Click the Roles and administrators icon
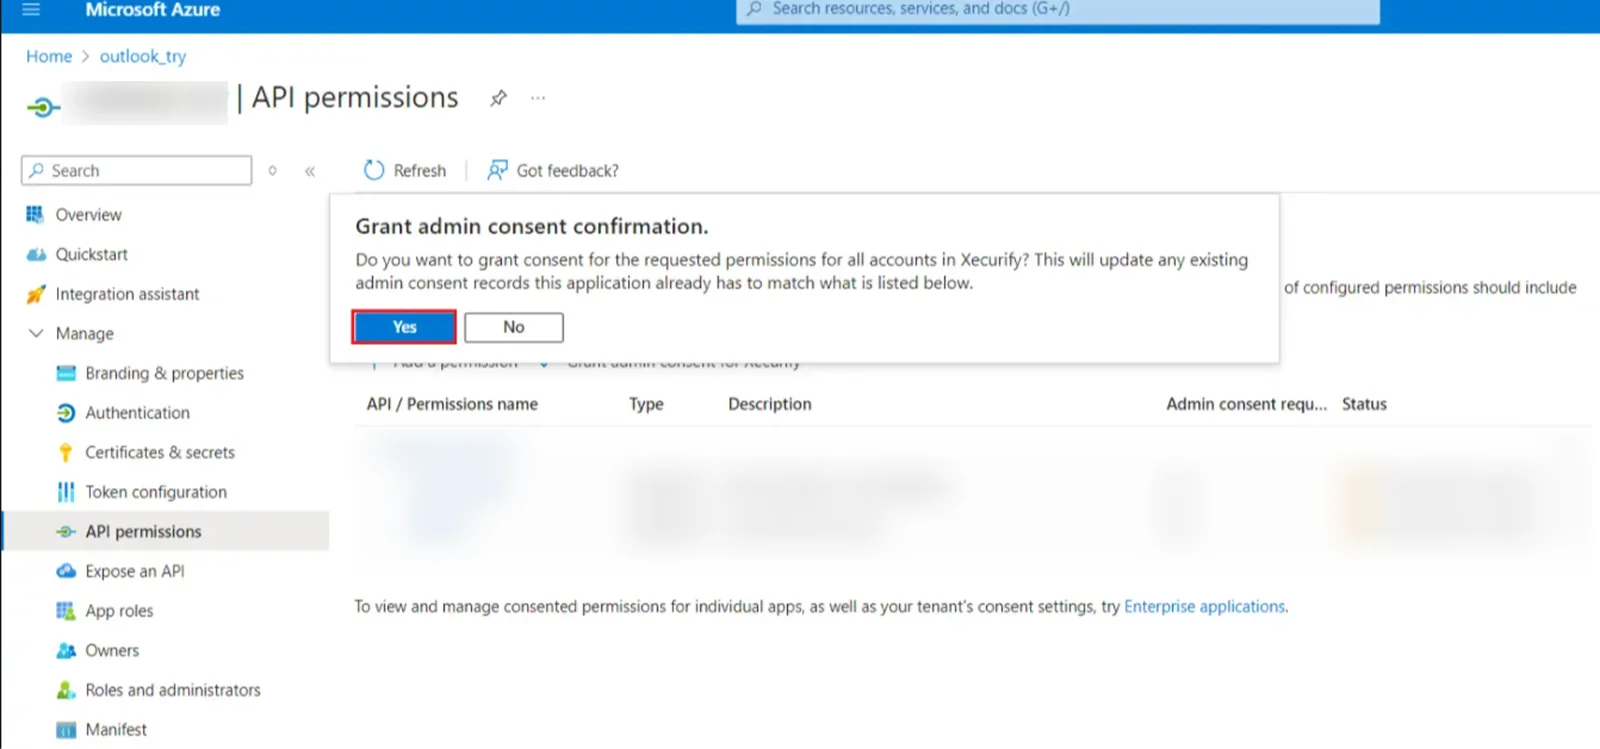Screen dimensions: 1600x749 point(66,690)
